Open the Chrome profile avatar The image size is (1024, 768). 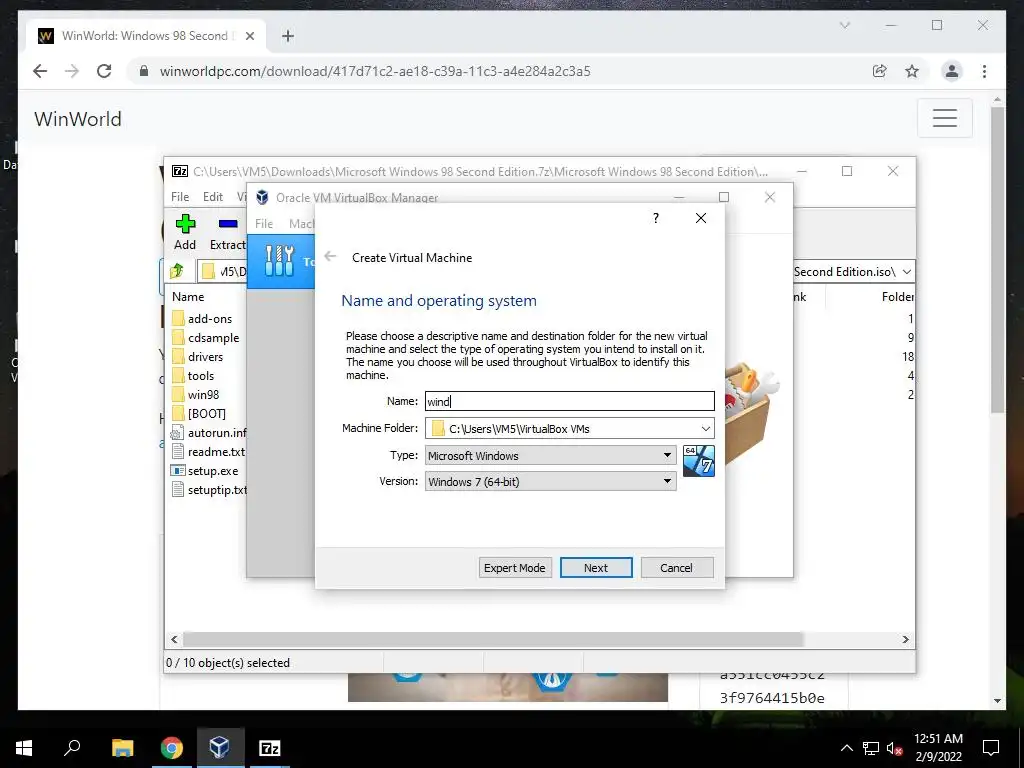pyautogui.click(x=952, y=71)
